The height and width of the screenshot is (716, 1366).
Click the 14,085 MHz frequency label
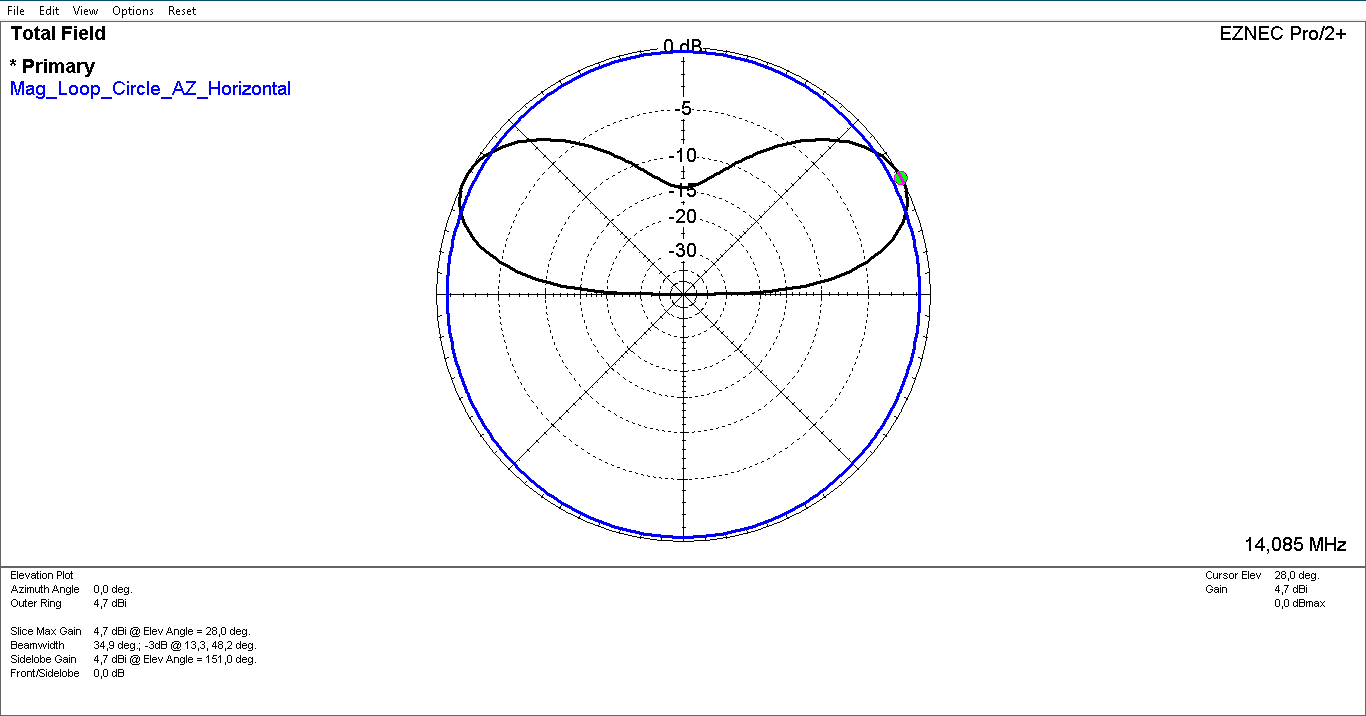pyautogui.click(x=1295, y=545)
